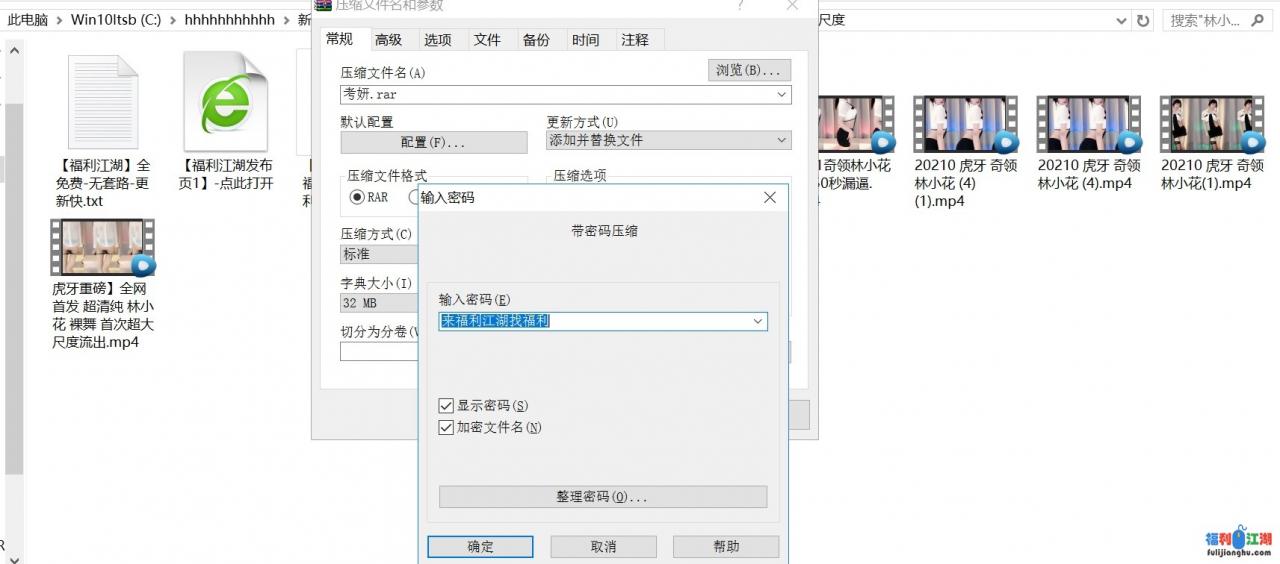Select the 林小花(1).mp4 video file
The image size is (1280, 564).
[1212, 125]
